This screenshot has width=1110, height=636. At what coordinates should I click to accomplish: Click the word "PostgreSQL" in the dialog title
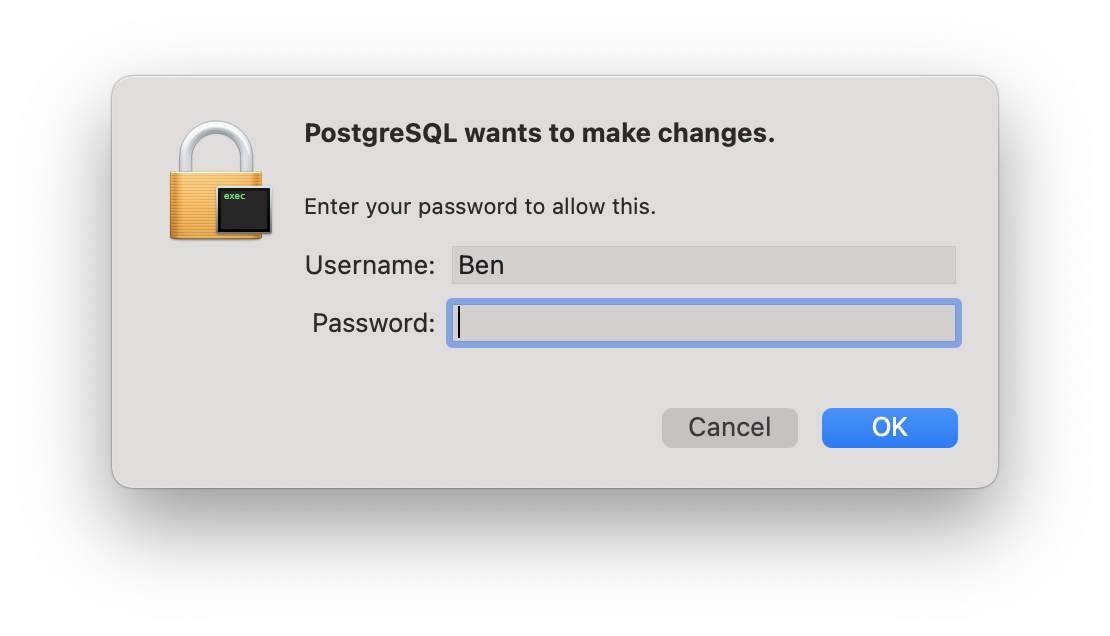381,133
